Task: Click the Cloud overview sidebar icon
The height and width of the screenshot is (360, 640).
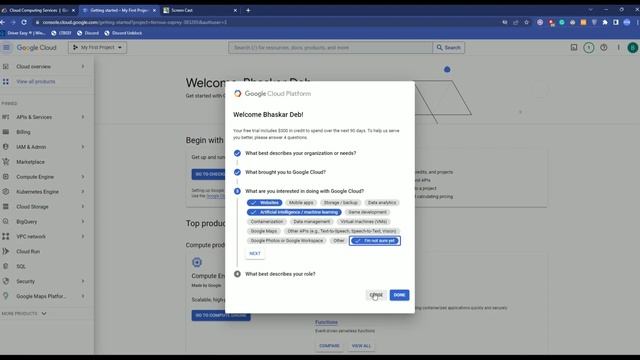Action: click(x=6, y=67)
